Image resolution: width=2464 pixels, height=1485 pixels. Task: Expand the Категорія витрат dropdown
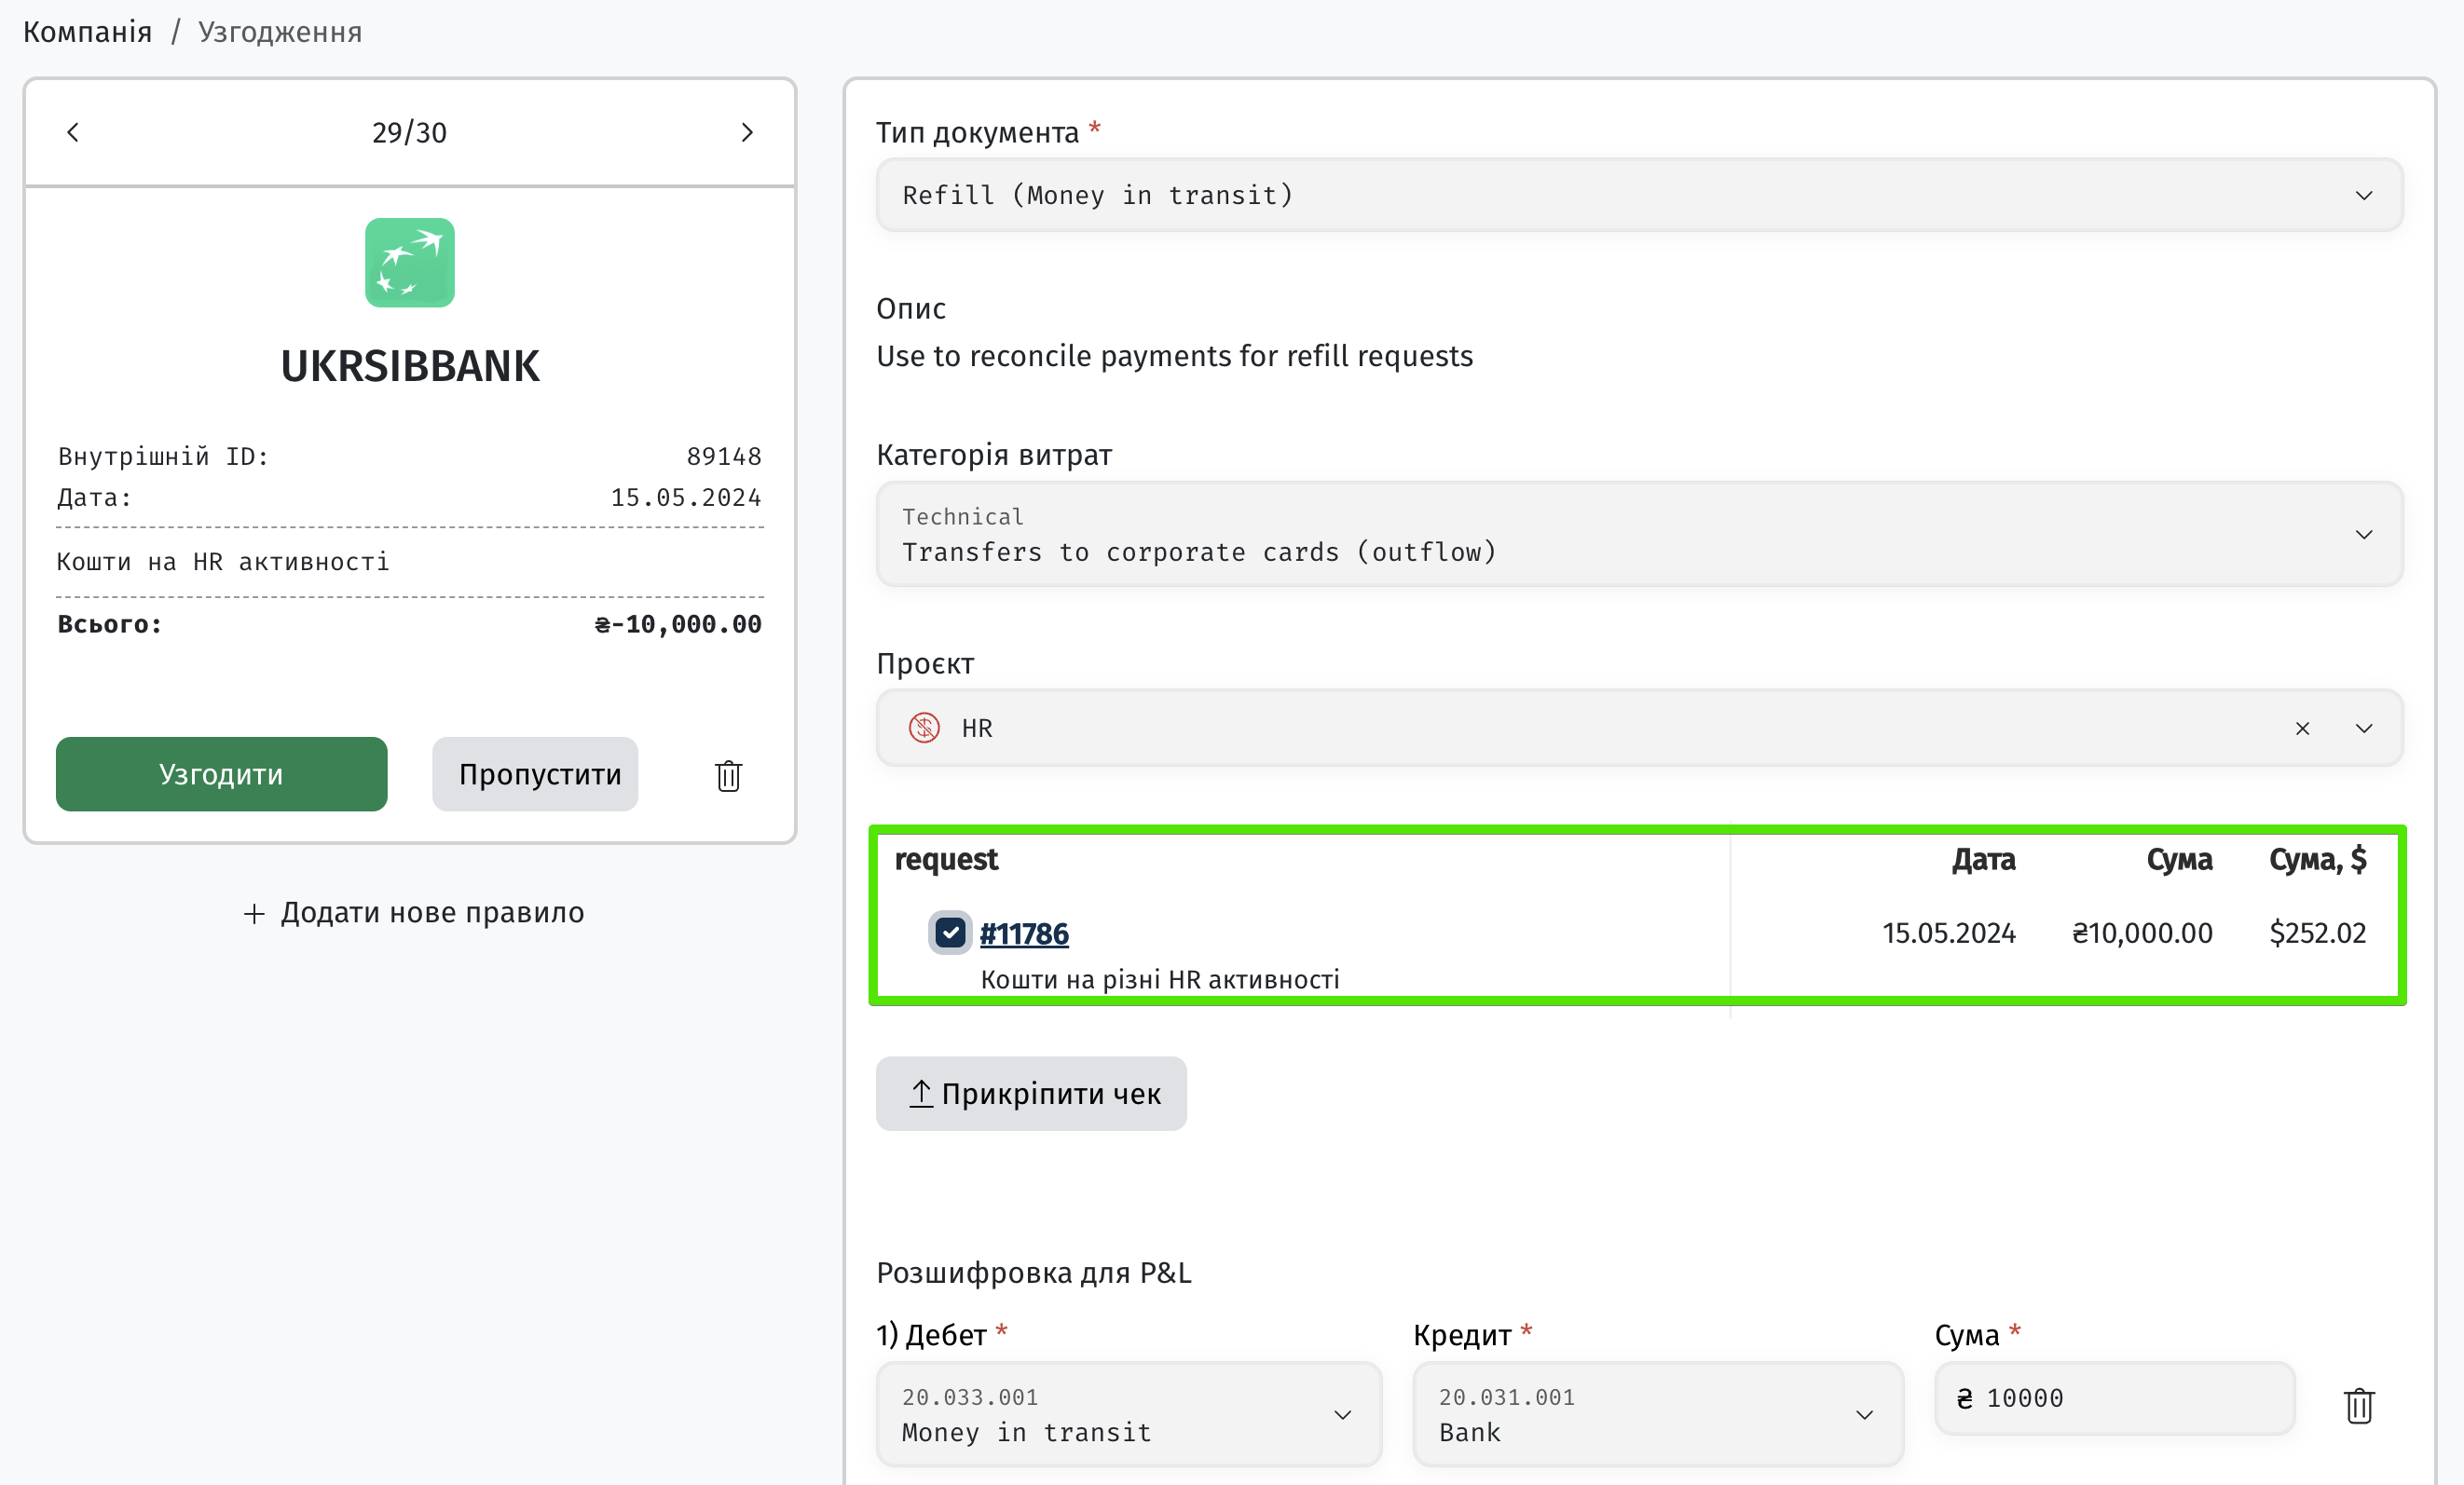point(1639,534)
